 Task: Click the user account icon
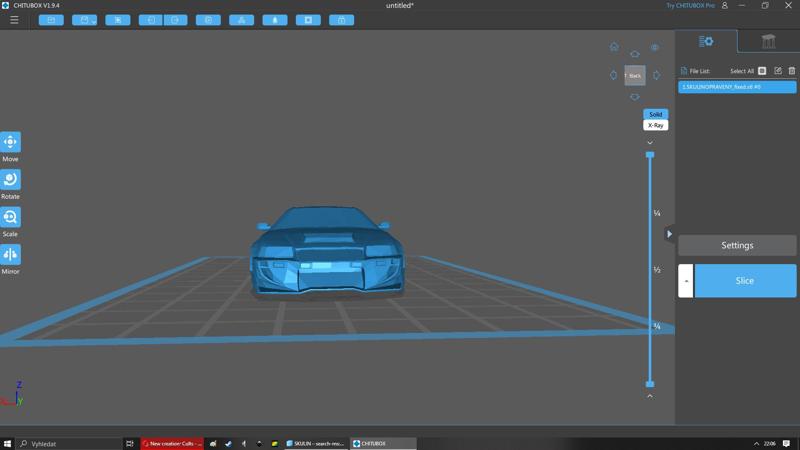725,6
